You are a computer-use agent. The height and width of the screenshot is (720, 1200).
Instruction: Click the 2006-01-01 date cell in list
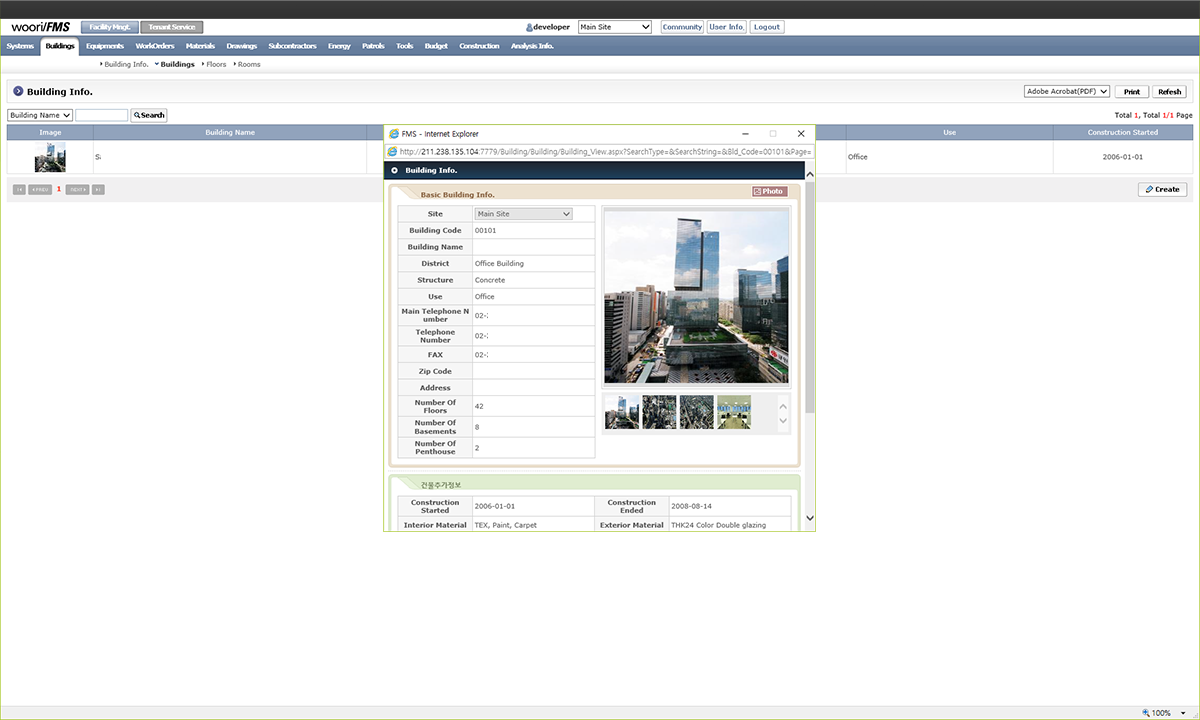[1123, 157]
